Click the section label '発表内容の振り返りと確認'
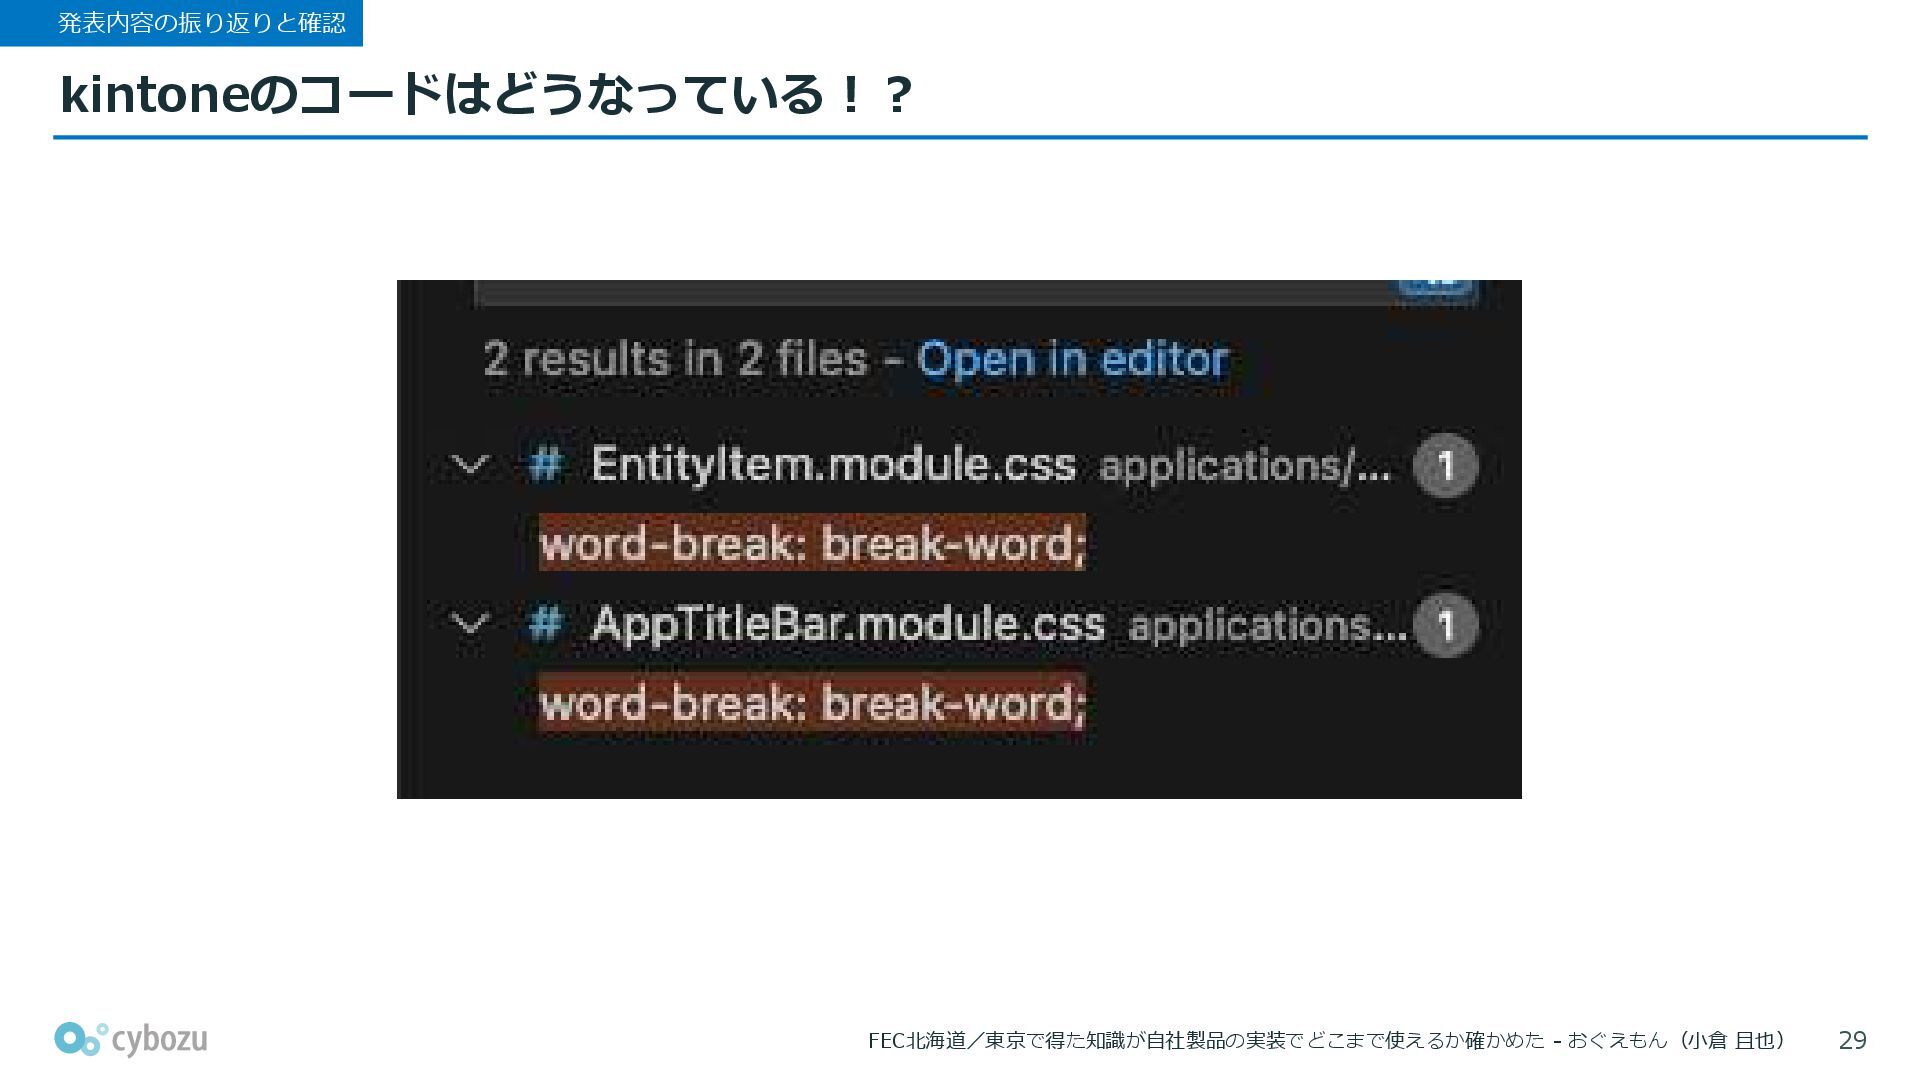Image resolution: width=1920 pixels, height=1080 pixels. pos(201,23)
